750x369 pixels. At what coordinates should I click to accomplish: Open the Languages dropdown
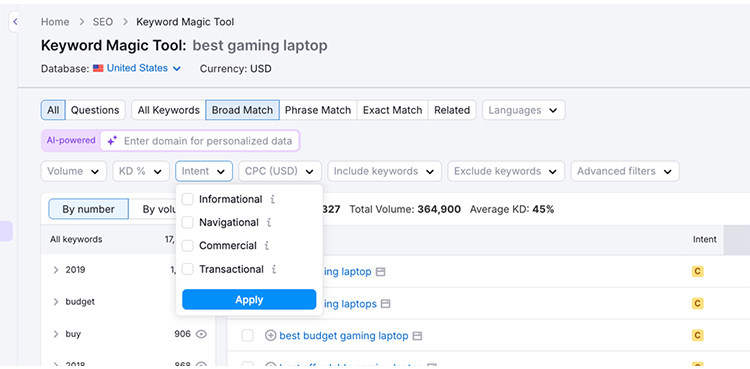[524, 110]
